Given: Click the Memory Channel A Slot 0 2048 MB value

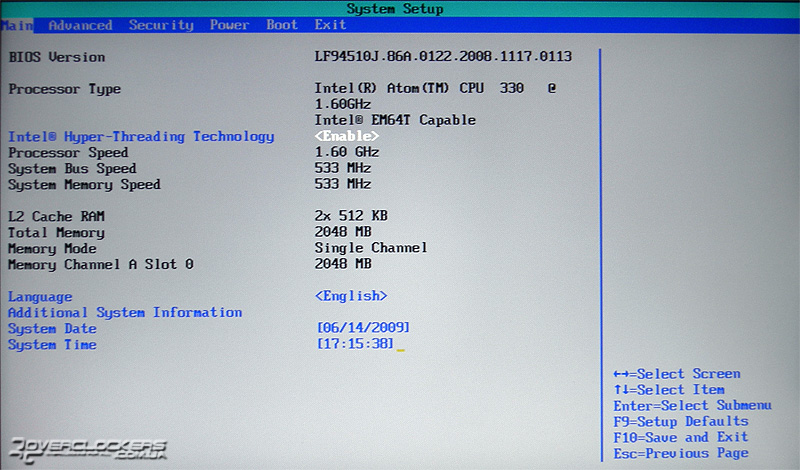Looking at the screenshot, I should (342, 264).
